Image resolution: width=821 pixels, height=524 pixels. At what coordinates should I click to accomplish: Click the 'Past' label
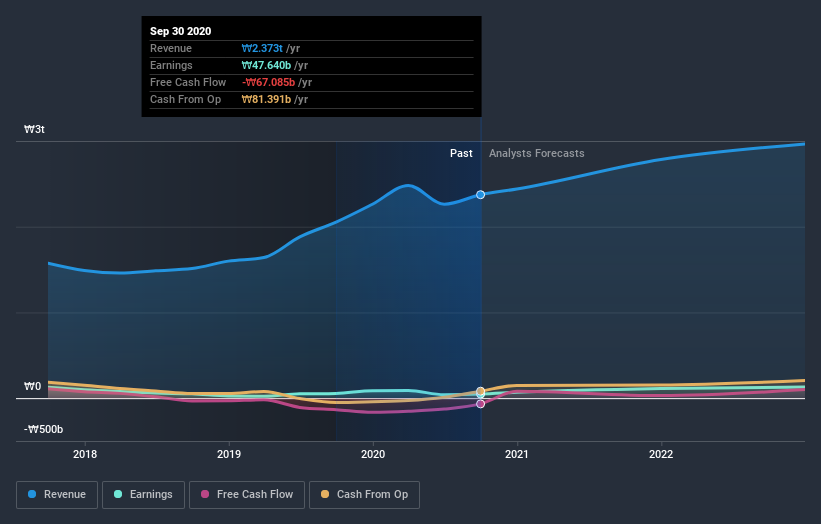(461, 153)
